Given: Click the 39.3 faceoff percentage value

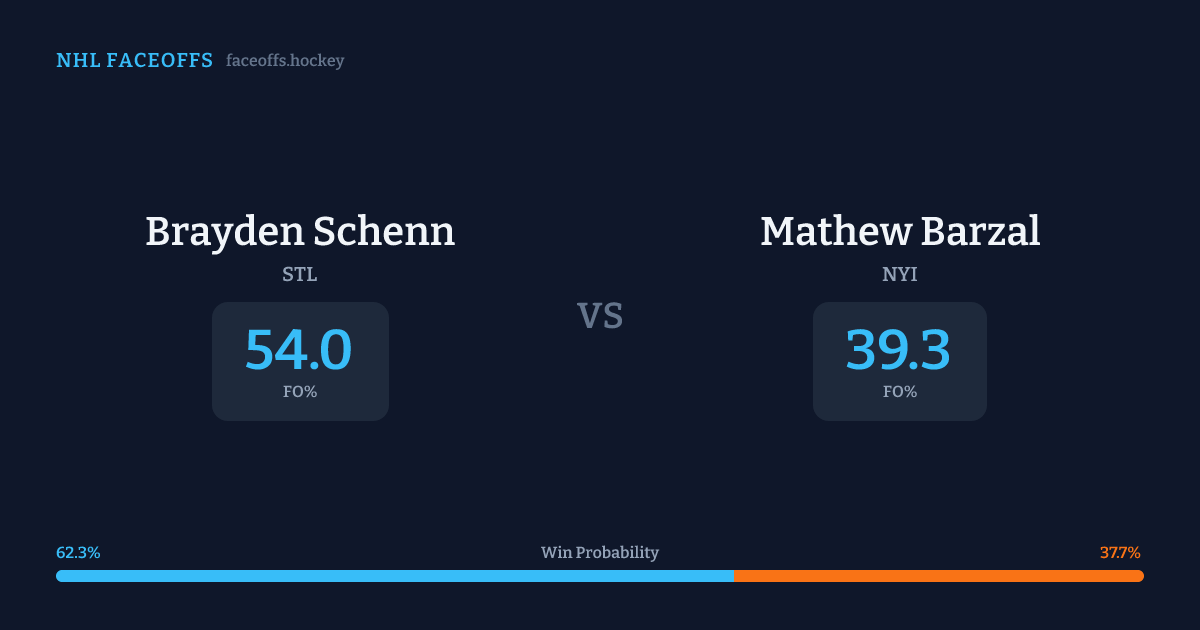Looking at the screenshot, I should (x=899, y=350).
